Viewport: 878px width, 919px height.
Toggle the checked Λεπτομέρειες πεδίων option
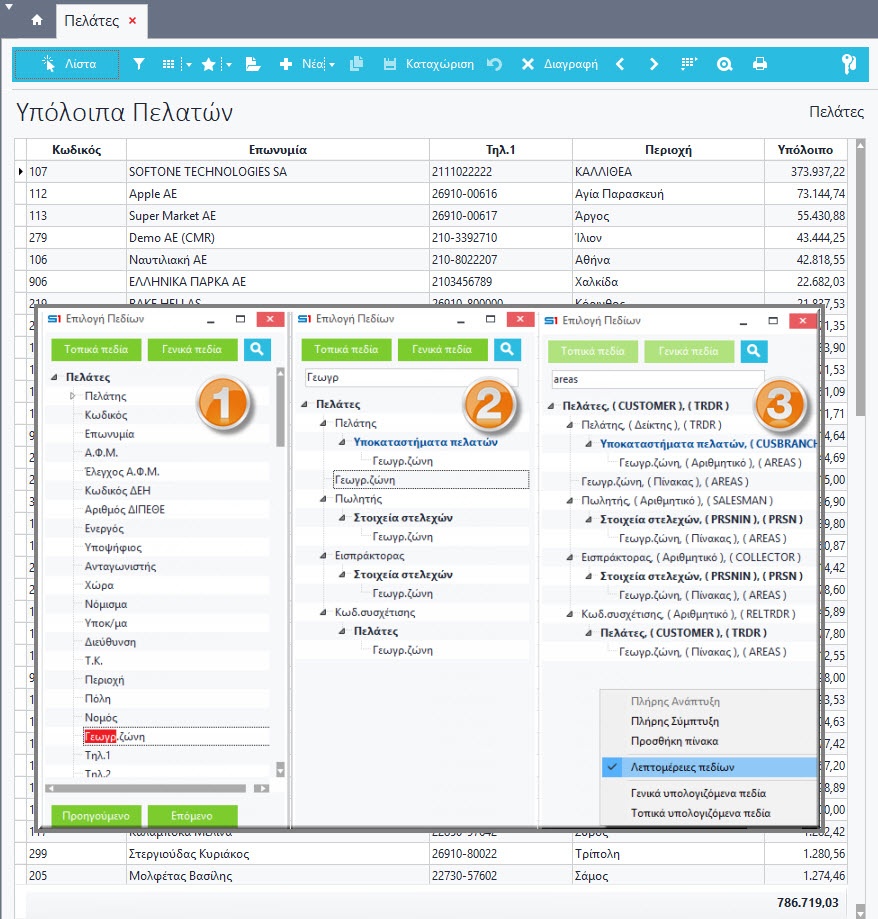click(x=684, y=767)
